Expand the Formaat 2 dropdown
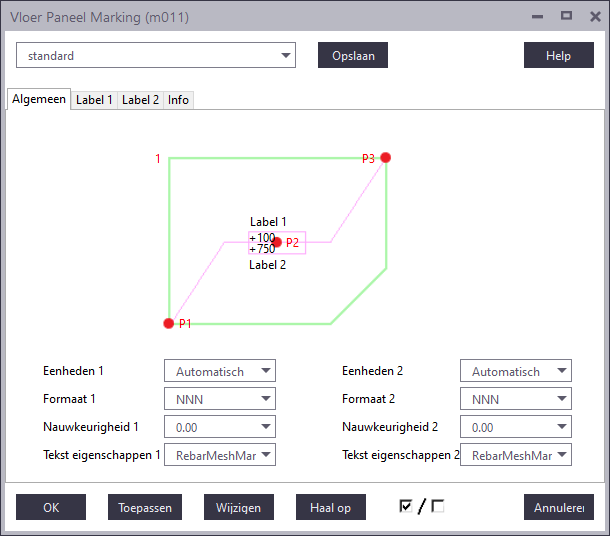This screenshot has height=536, width=610. pos(516,399)
